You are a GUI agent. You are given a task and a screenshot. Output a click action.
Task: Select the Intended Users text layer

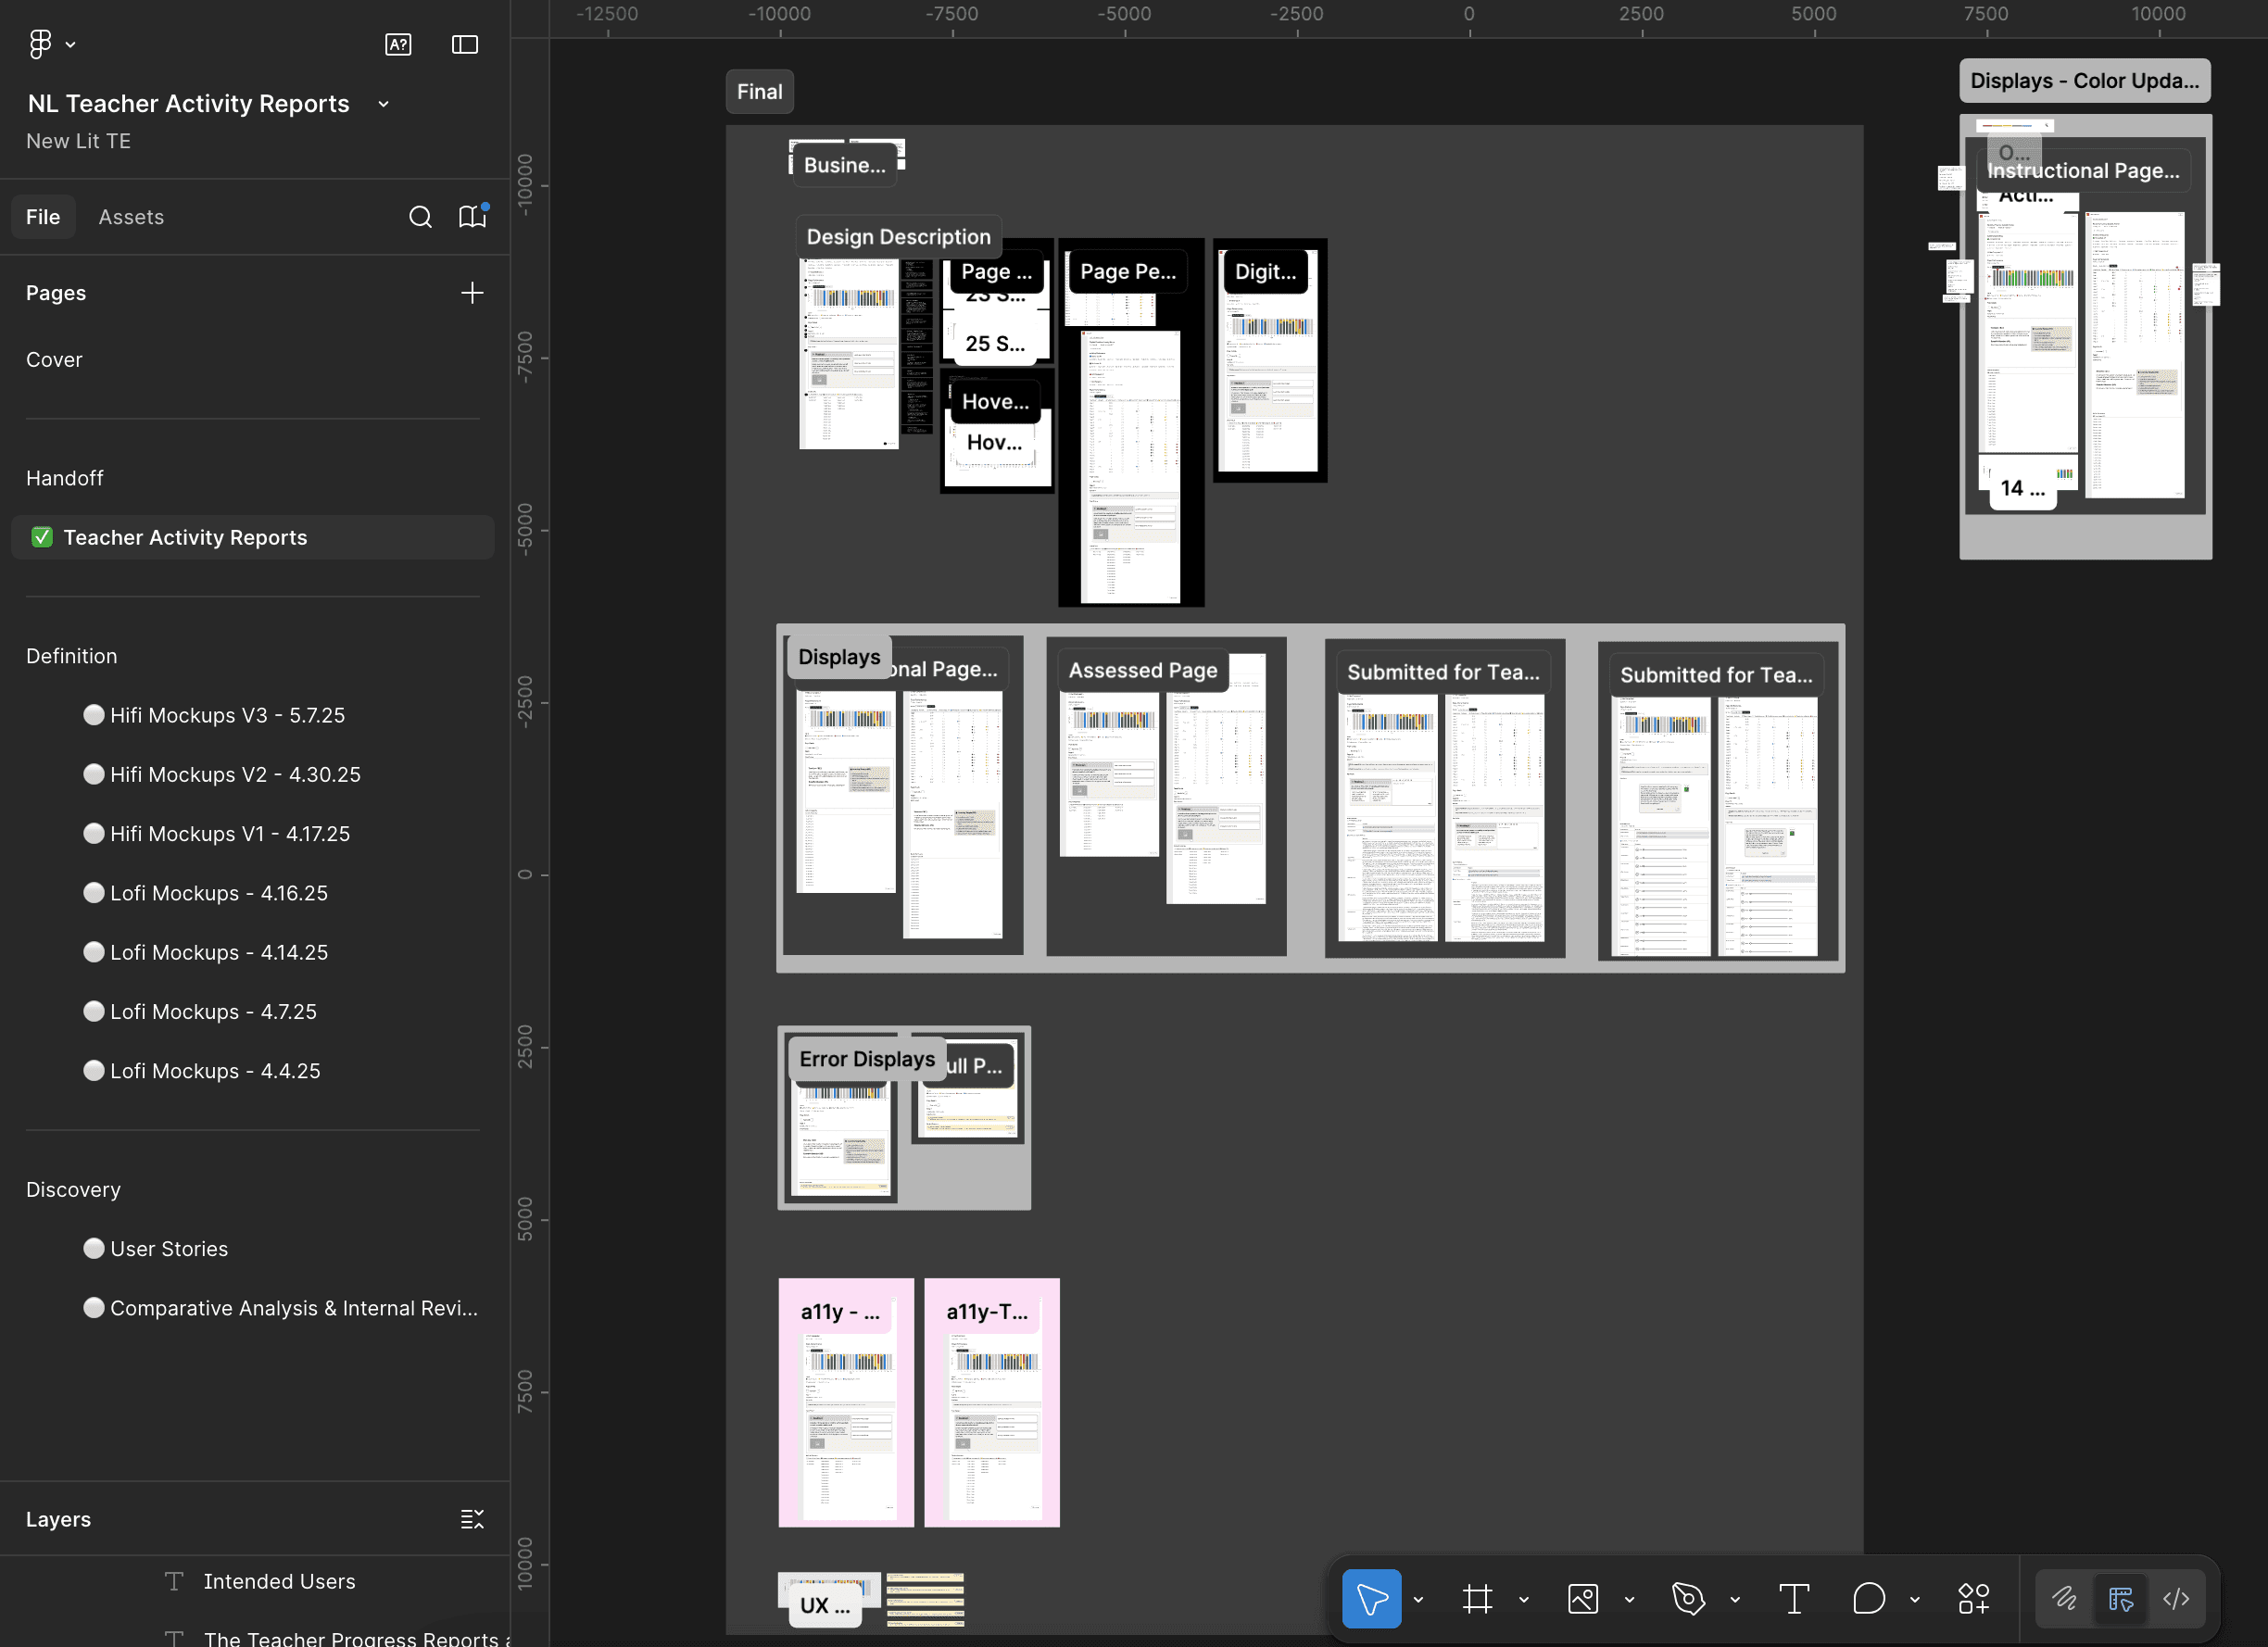click(279, 1581)
